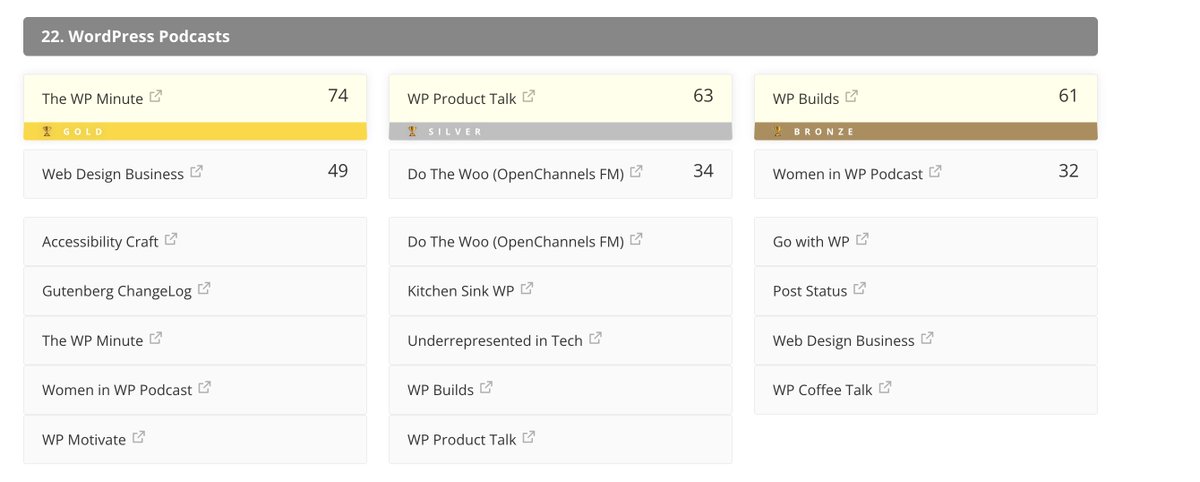Click external link icon for Women in WP scored 32
Viewport: 1200px width, 482px height.
pyautogui.click(x=935, y=172)
